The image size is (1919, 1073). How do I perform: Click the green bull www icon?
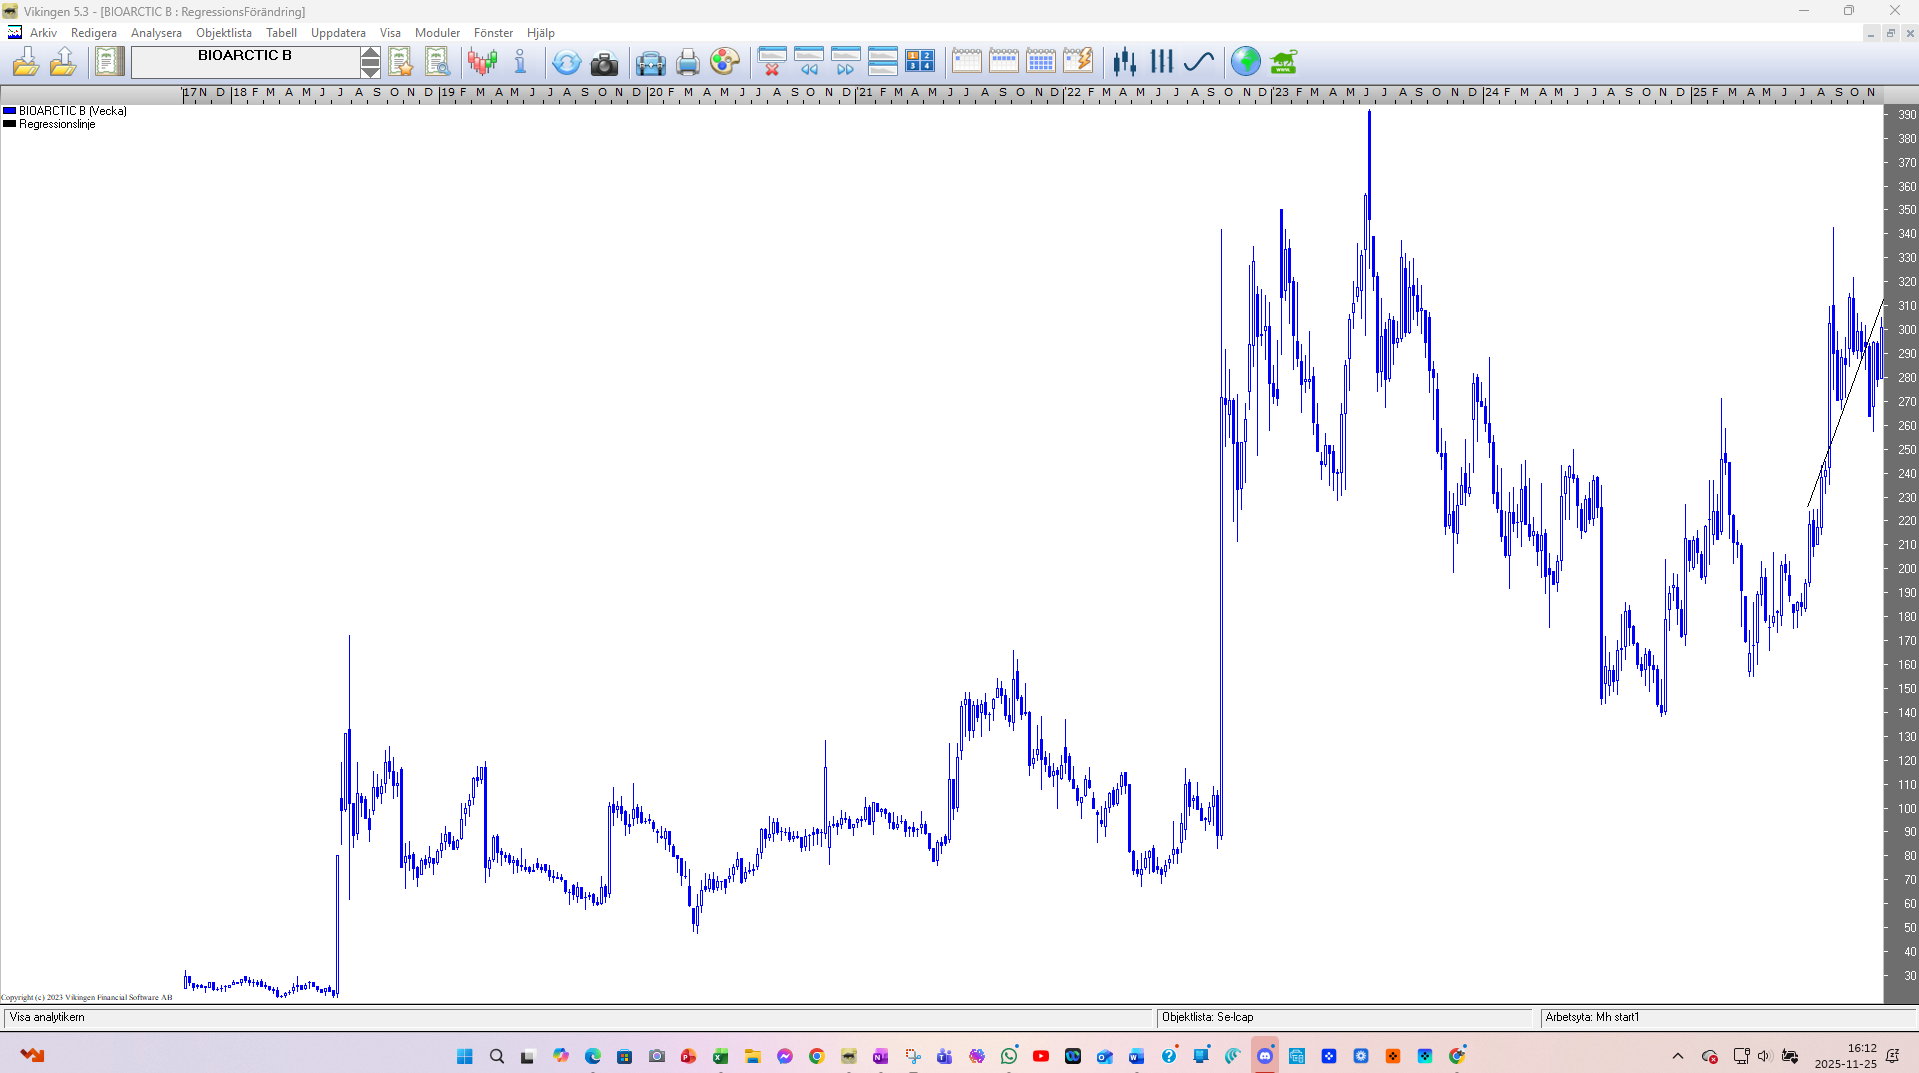point(1283,63)
